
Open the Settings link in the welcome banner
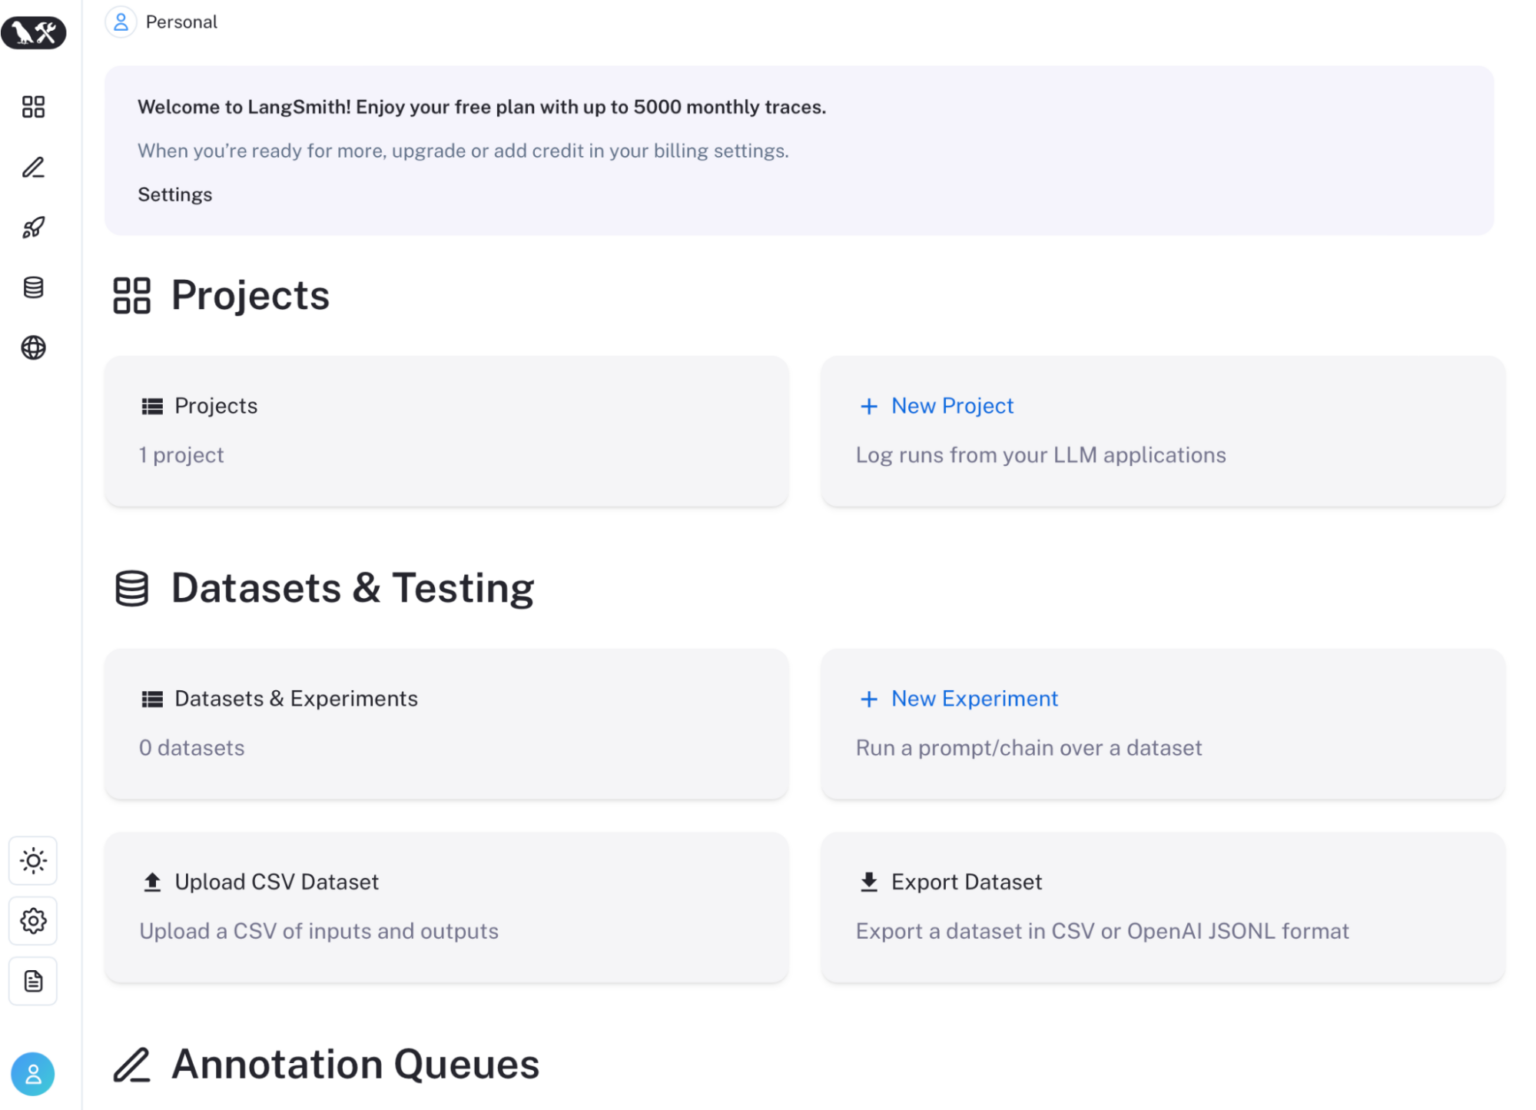coord(175,194)
